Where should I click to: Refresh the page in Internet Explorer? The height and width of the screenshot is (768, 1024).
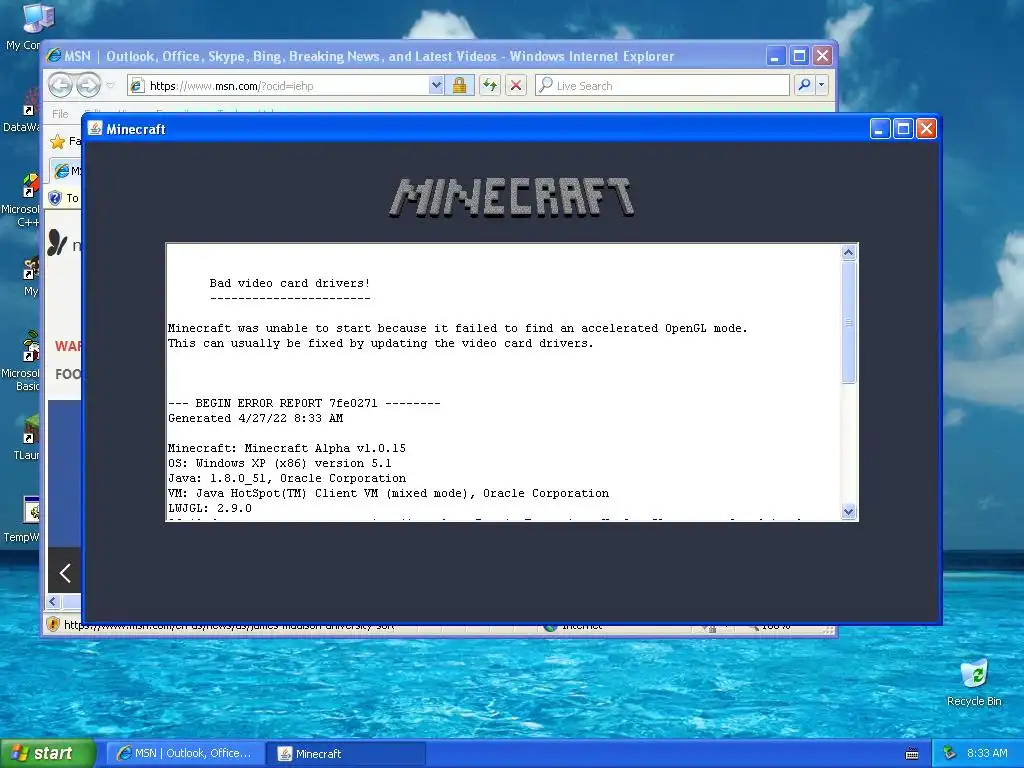490,86
